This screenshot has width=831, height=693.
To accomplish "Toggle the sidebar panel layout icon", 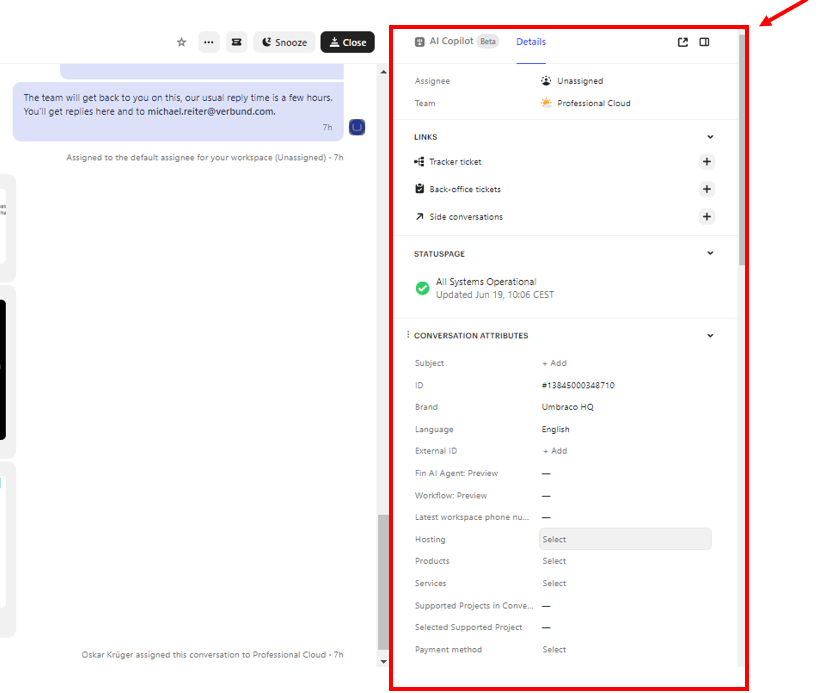I will coord(705,42).
